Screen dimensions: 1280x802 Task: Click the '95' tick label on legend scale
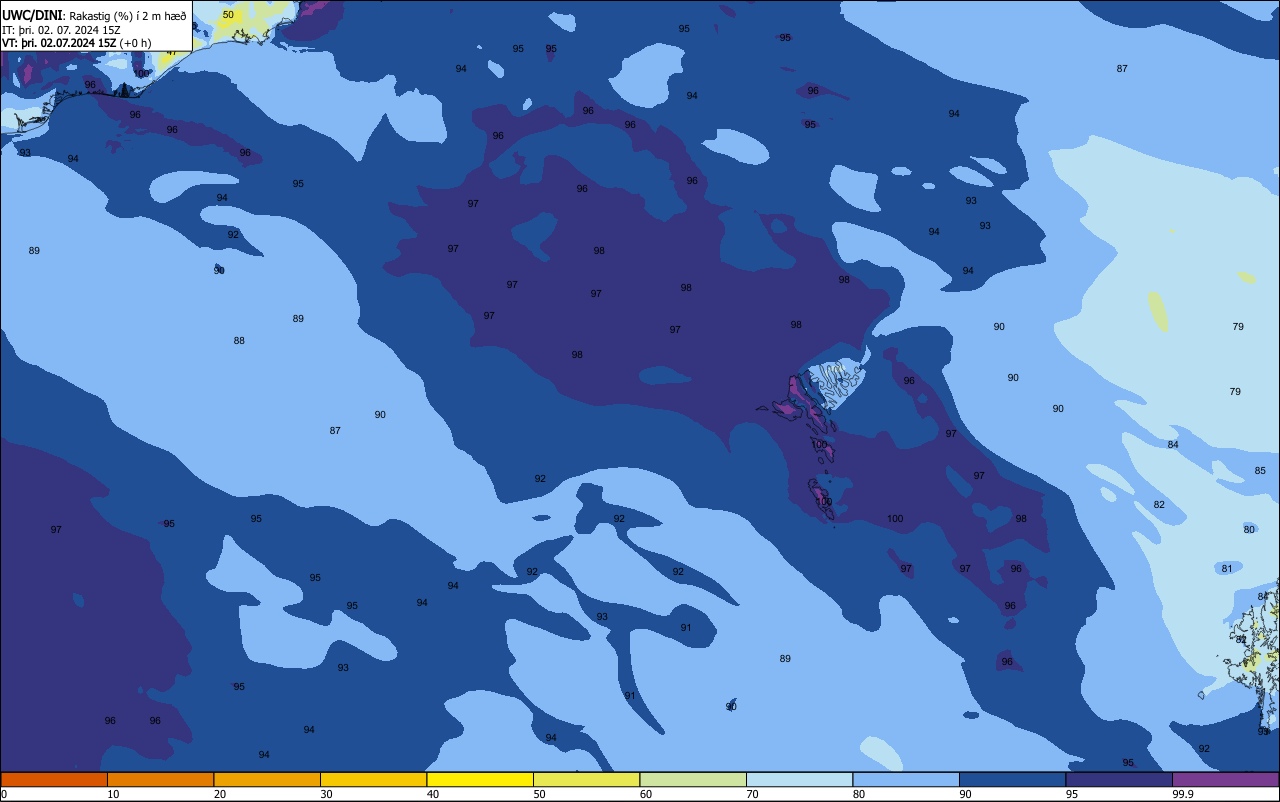pyautogui.click(x=1072, y=794)
